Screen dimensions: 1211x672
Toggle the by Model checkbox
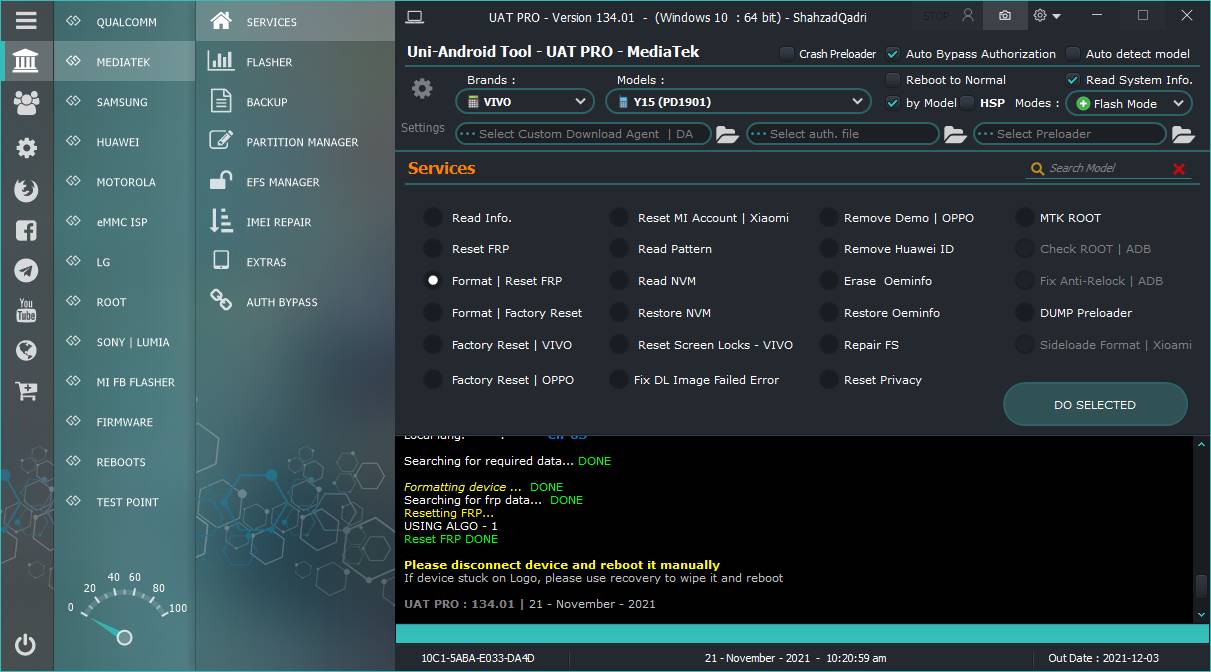point(893,103)
